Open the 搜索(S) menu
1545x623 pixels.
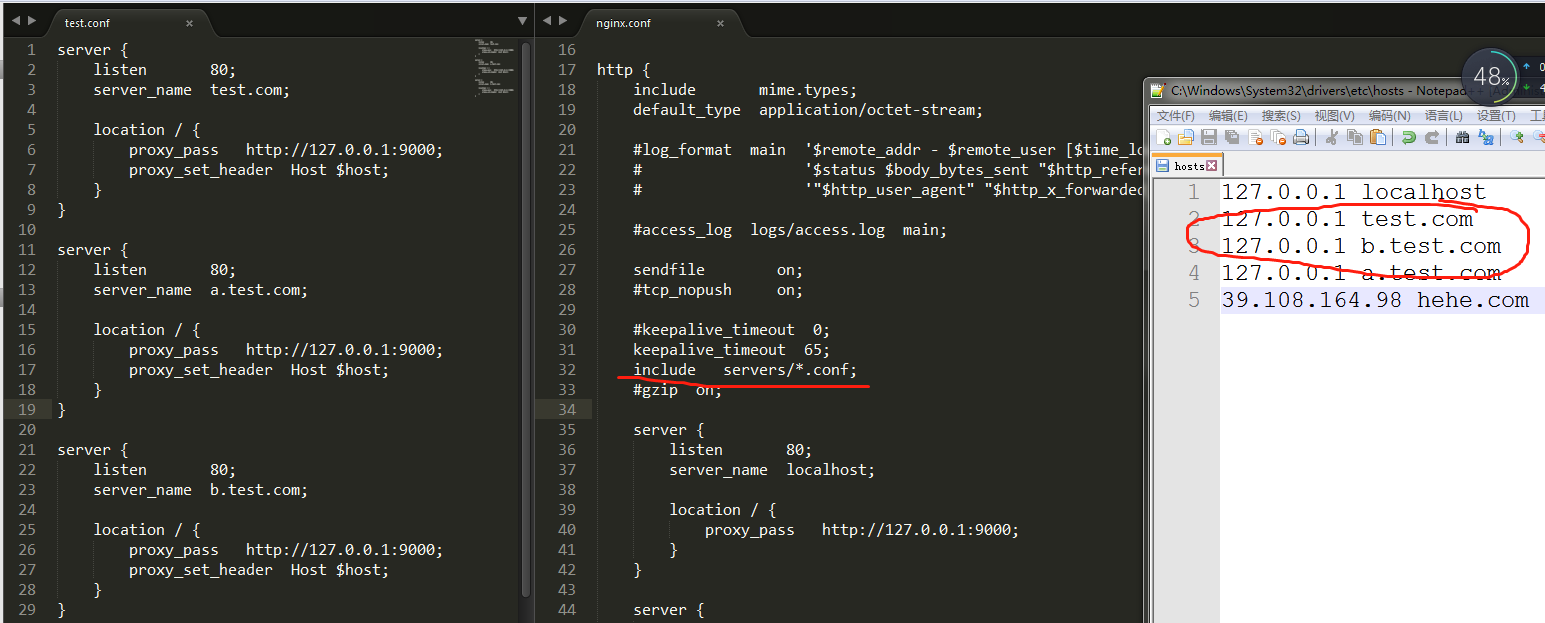pos(1281,116)
